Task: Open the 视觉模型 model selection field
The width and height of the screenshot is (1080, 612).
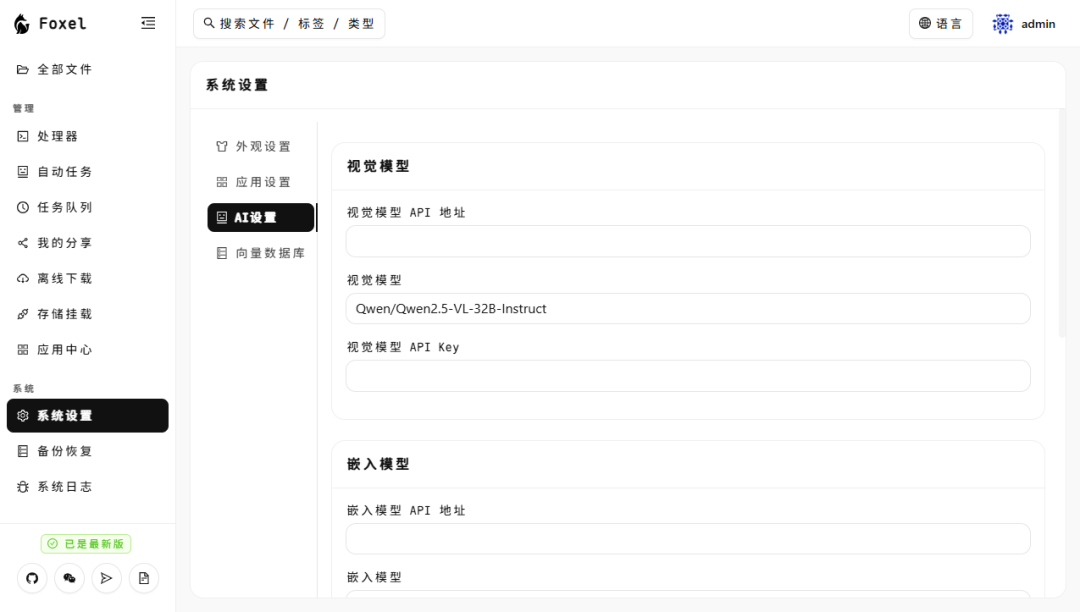Action: [687, 308]
